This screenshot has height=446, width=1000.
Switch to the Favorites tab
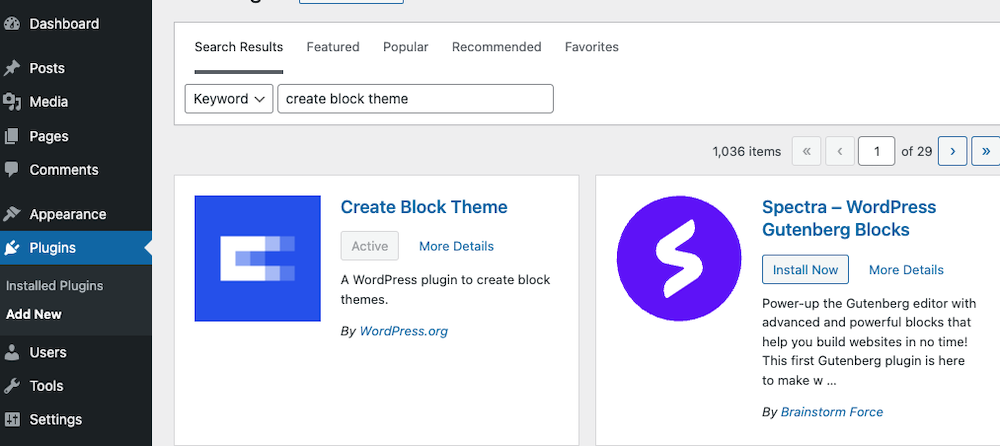click(x=592, y=47)
